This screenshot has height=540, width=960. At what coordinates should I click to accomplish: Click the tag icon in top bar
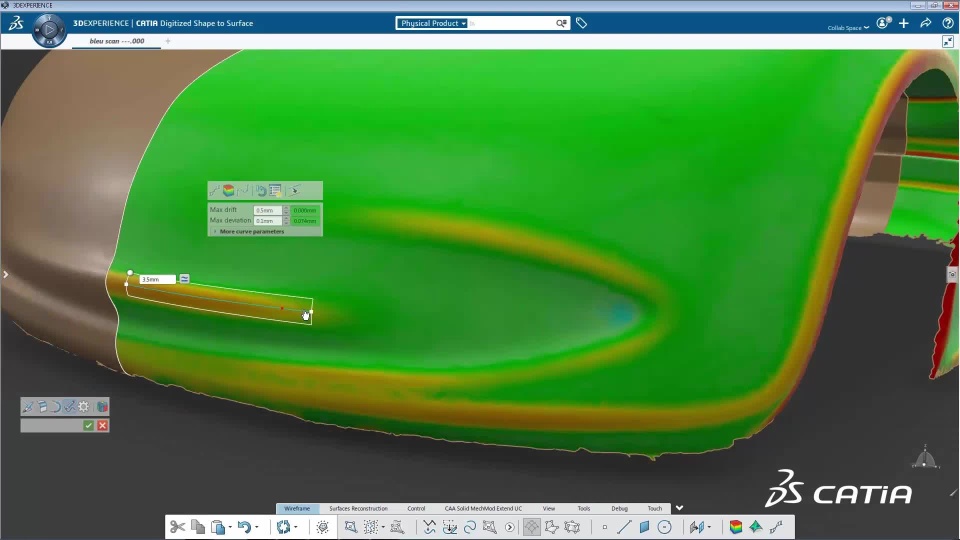581,23
